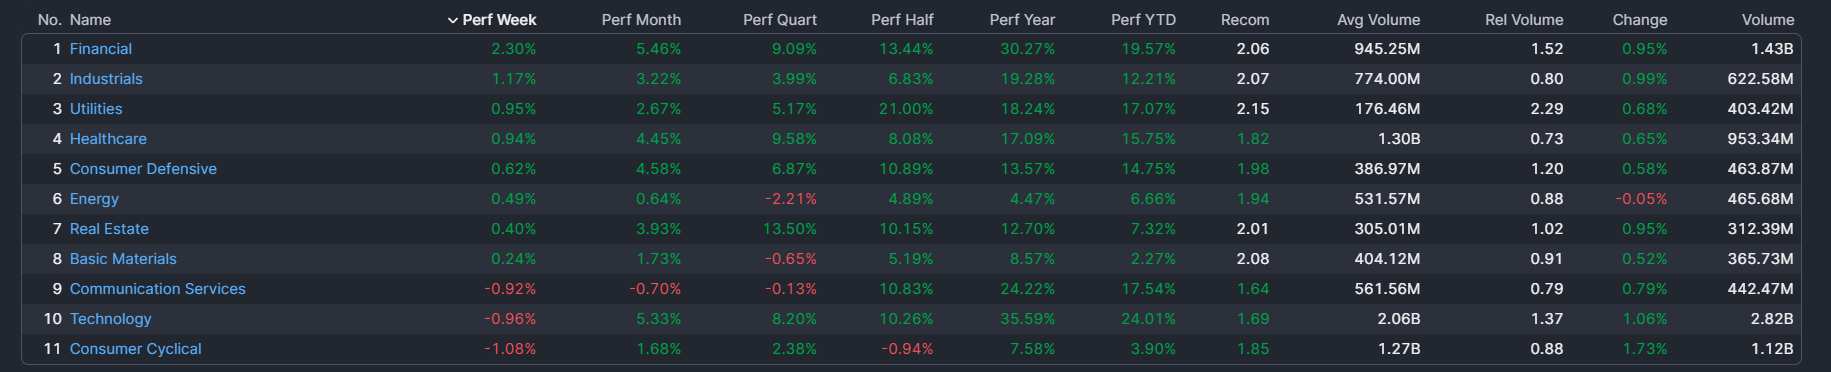Open the Healthcare sector link

(108, 139)
